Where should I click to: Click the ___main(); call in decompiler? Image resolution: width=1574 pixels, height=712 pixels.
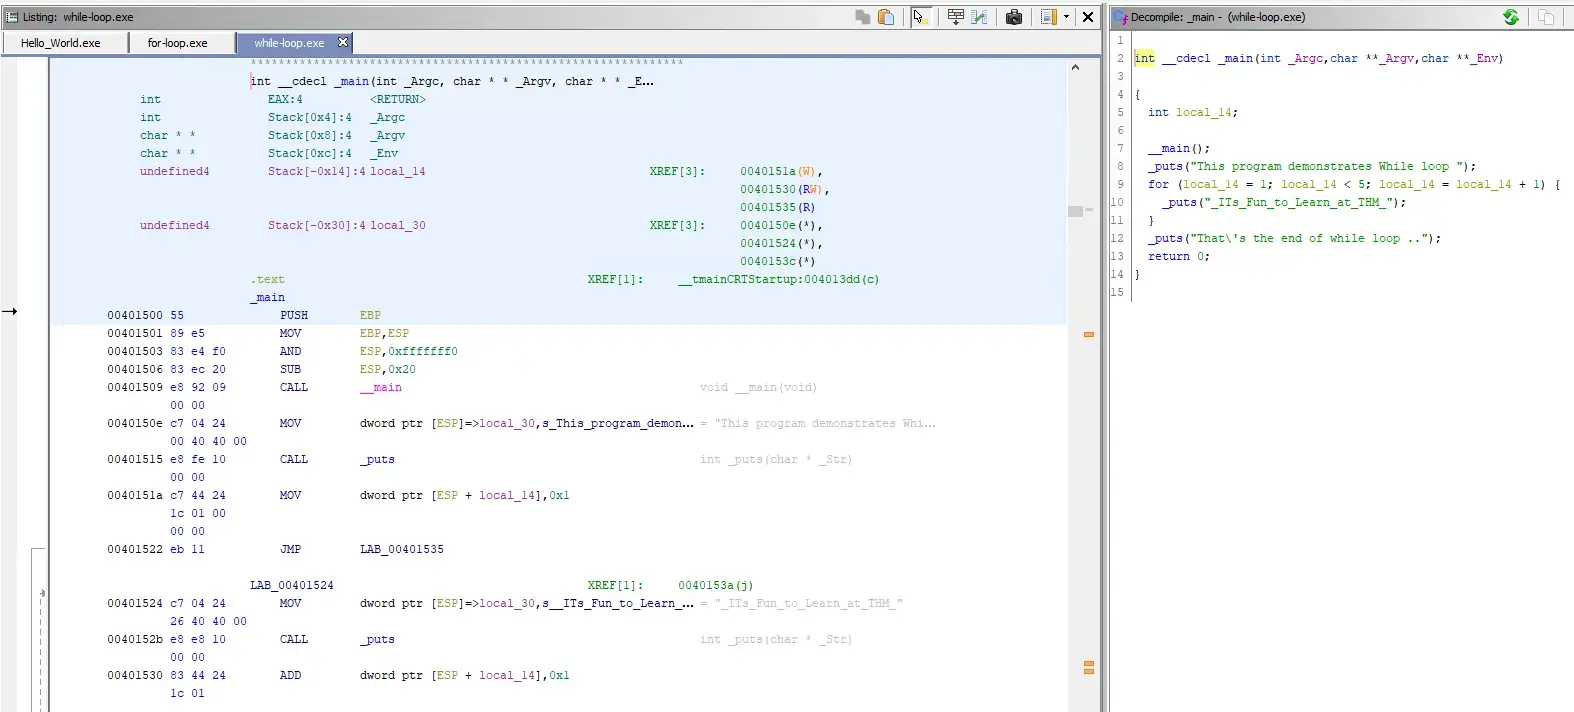coord(1179,148)
